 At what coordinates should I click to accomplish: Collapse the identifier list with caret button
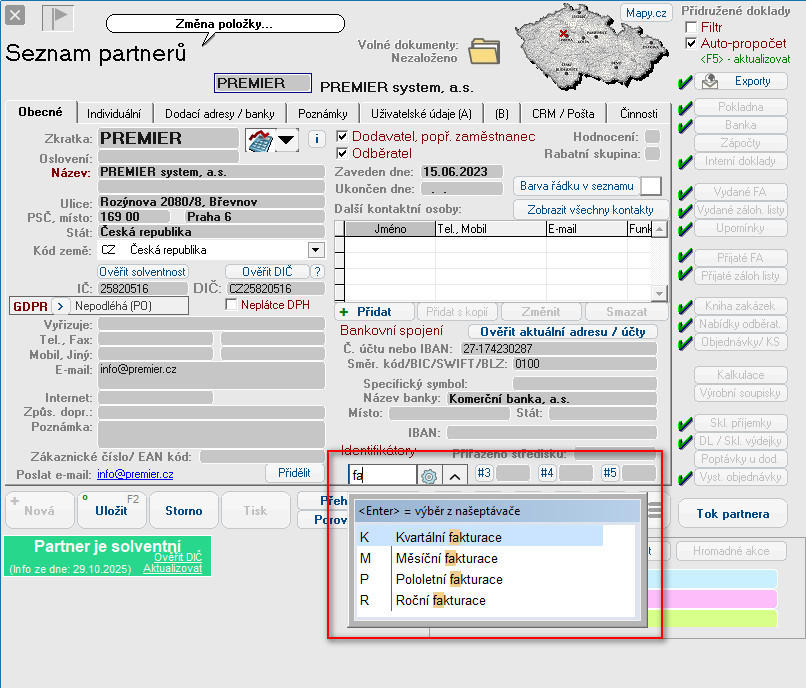click(x=454, y=476)
